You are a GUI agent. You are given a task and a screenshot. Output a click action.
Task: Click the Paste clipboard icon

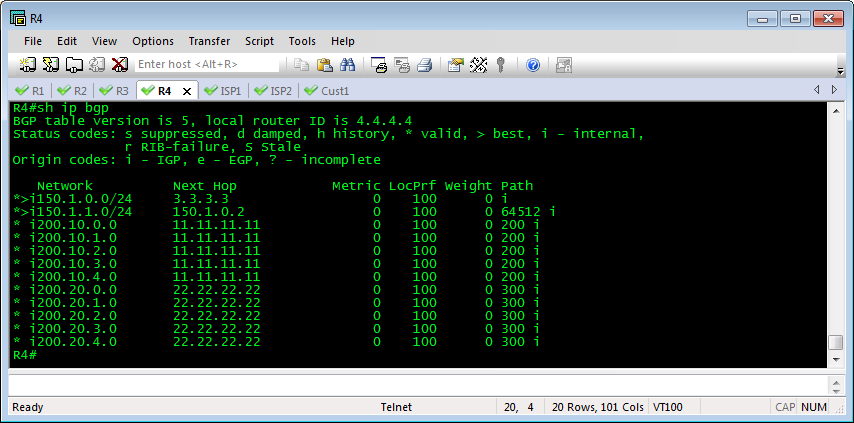pos(325,65)
